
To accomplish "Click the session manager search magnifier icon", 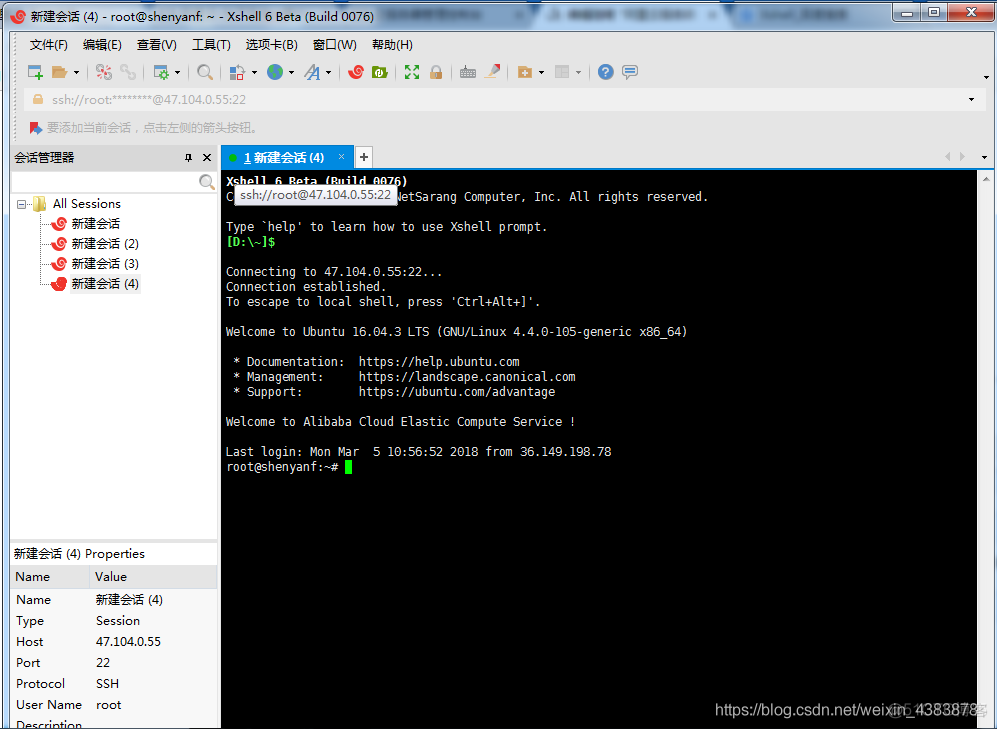I will [207, 182].
